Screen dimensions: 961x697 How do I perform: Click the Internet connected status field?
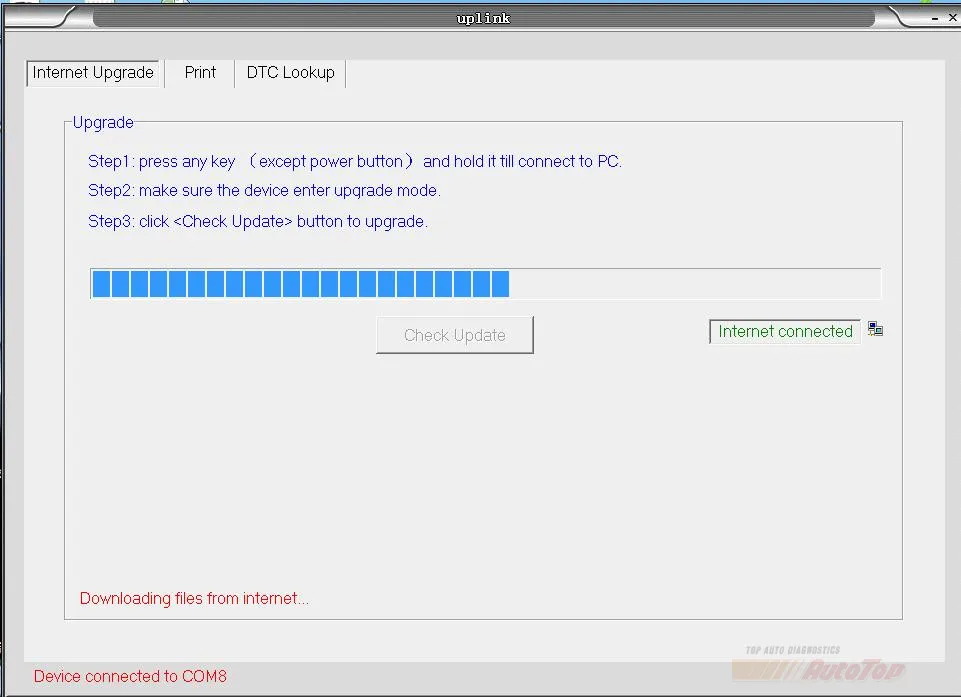click(785, 332)
